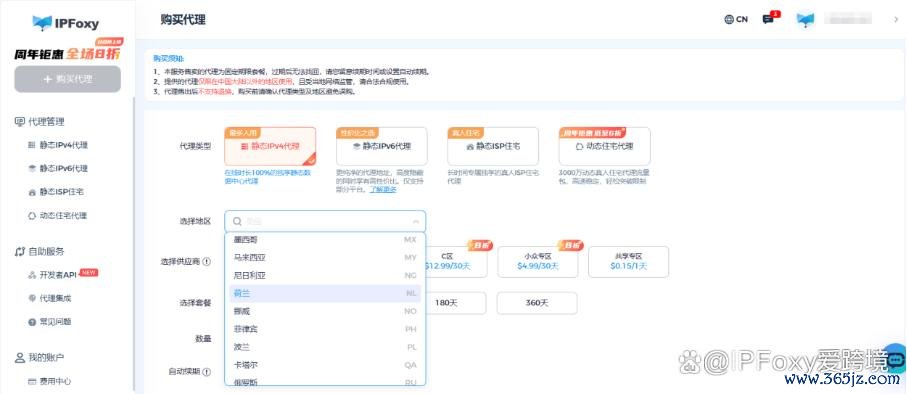Click the 购买代理 button in sidebar
The width and height of the screenshot is (907, 394).
[68, 79]
